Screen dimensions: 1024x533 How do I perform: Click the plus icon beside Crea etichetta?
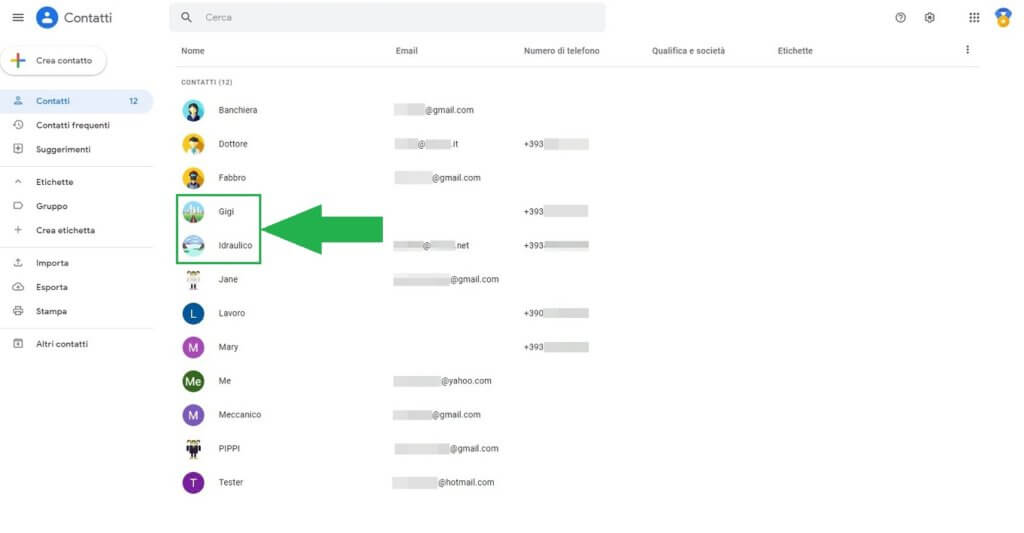[x=18, y=230]
